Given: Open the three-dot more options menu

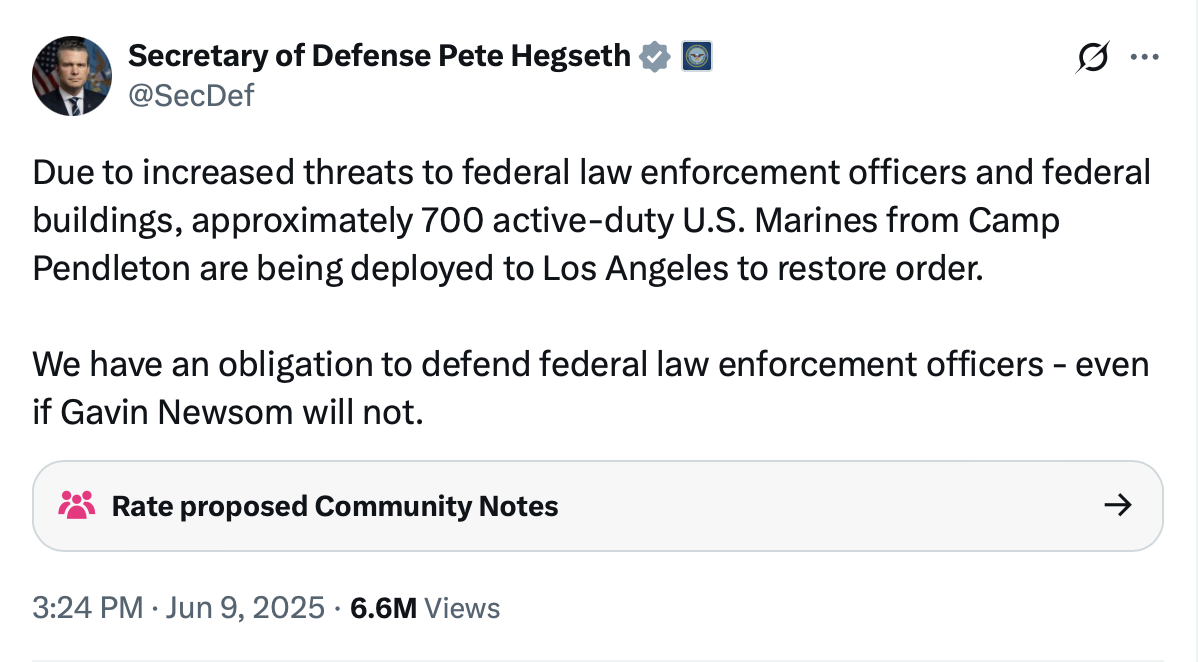Looking at the screenshot, I should click(1143, 58).
